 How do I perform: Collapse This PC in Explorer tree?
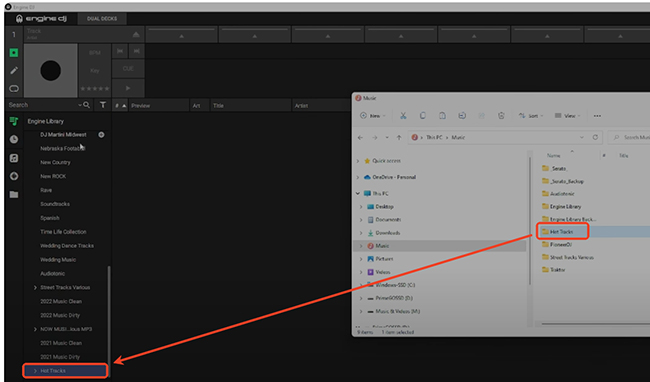[358, 193]
